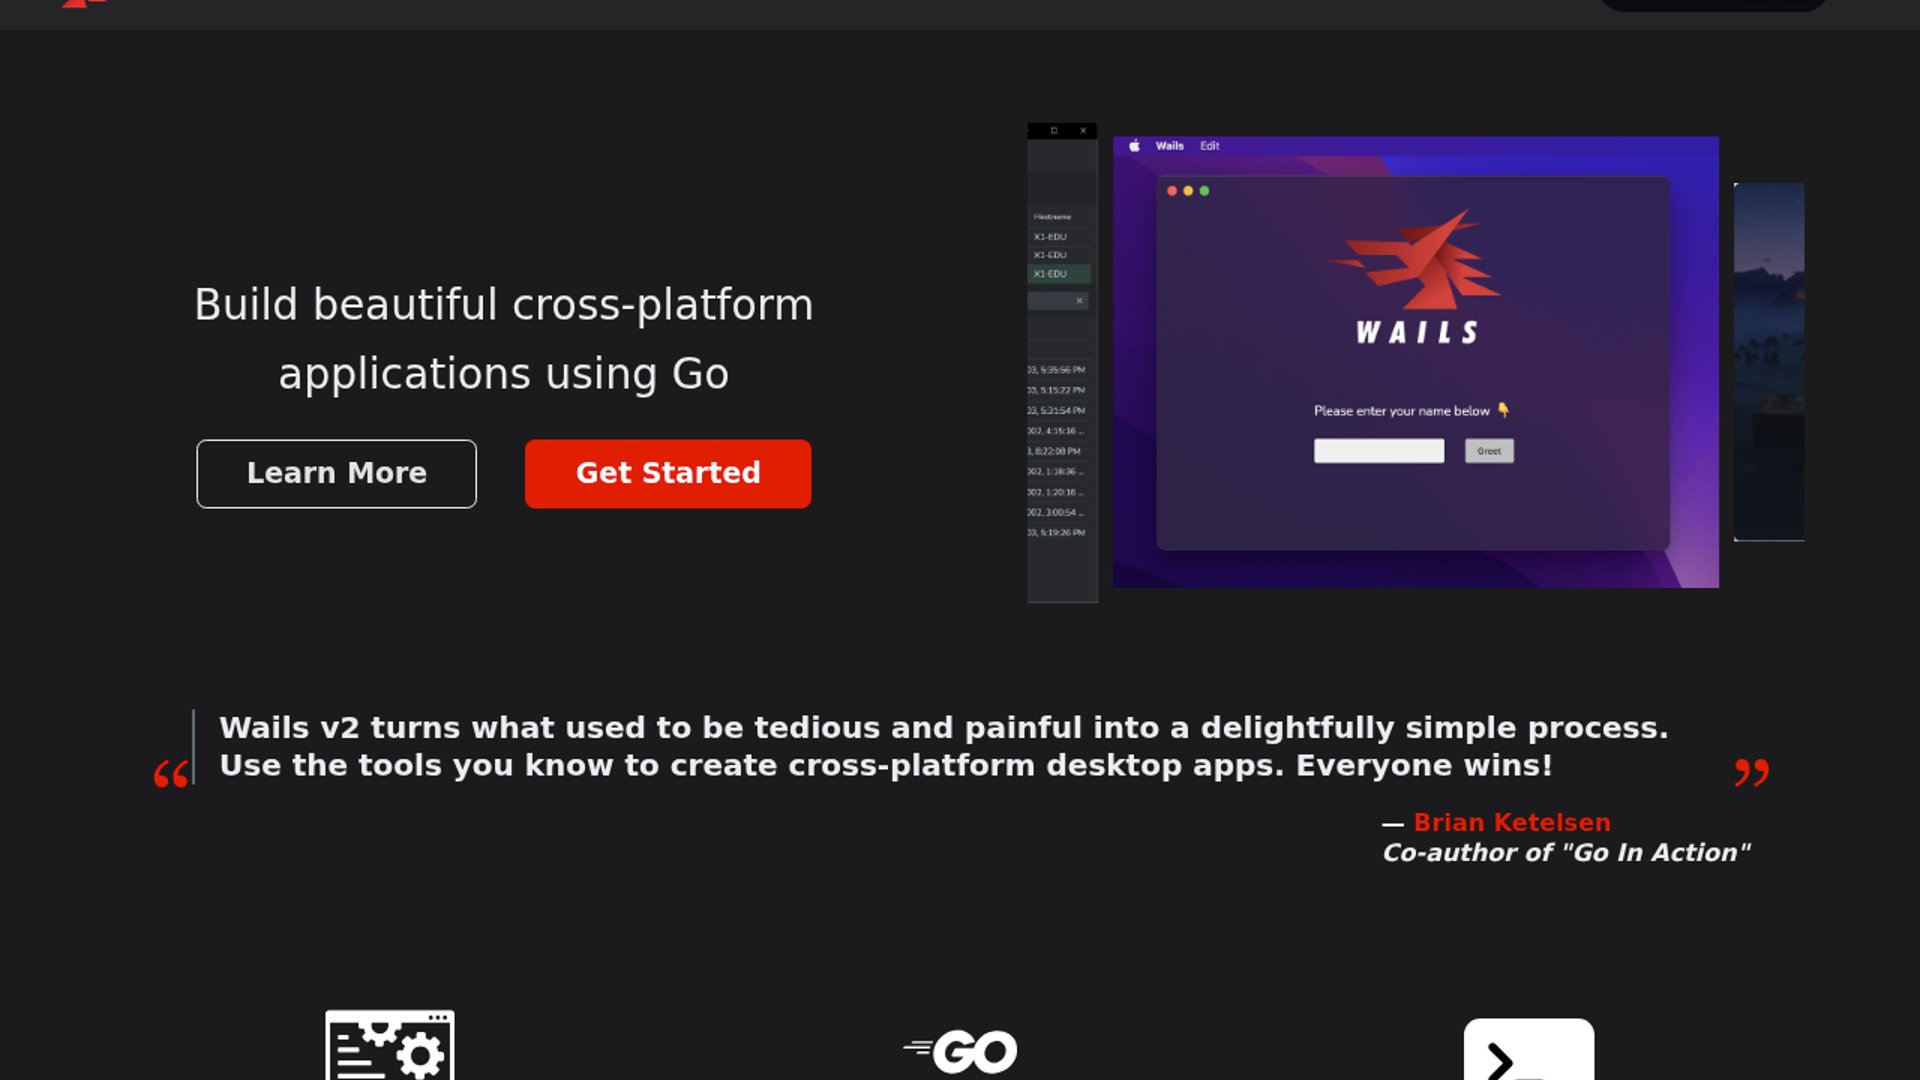Screen dimensions: 1920x1080
Task: Click the Apple menu icon in the screenshot
Action: (1134, 146)
